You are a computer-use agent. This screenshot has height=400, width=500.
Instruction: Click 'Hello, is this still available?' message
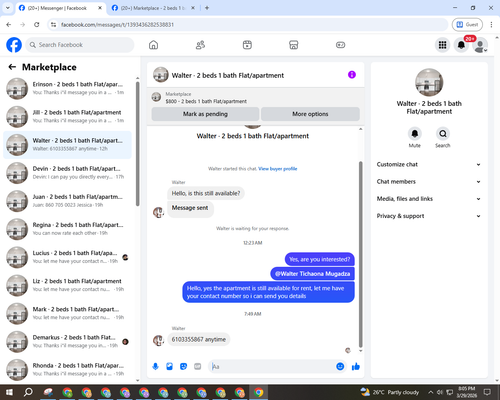point(206,193)
